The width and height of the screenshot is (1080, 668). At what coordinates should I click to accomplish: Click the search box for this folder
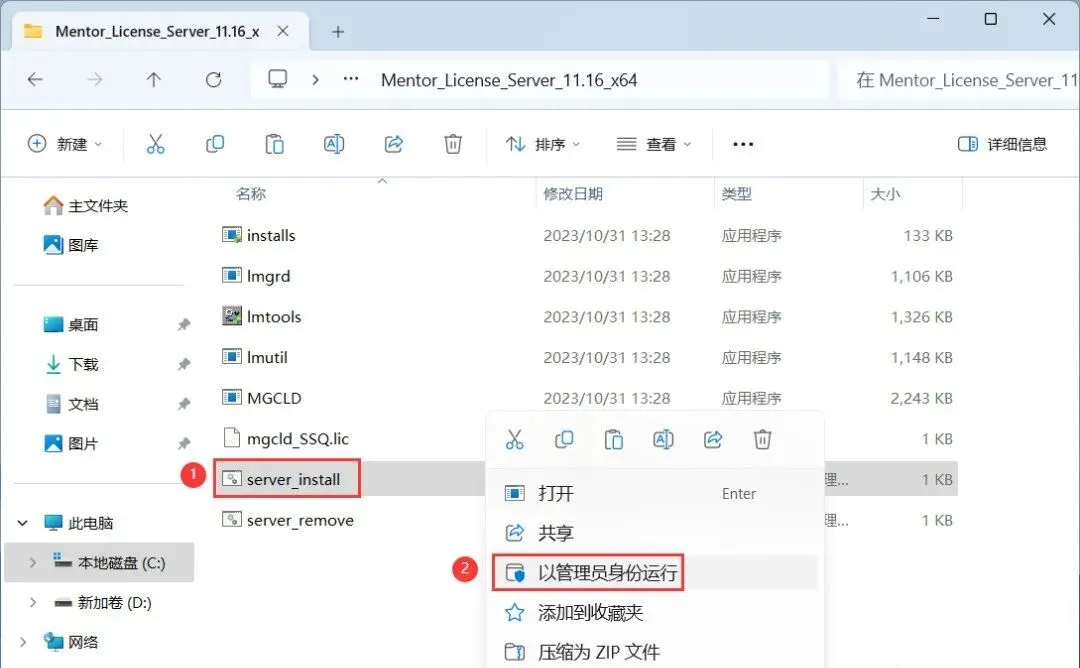[x=959, y=80]
